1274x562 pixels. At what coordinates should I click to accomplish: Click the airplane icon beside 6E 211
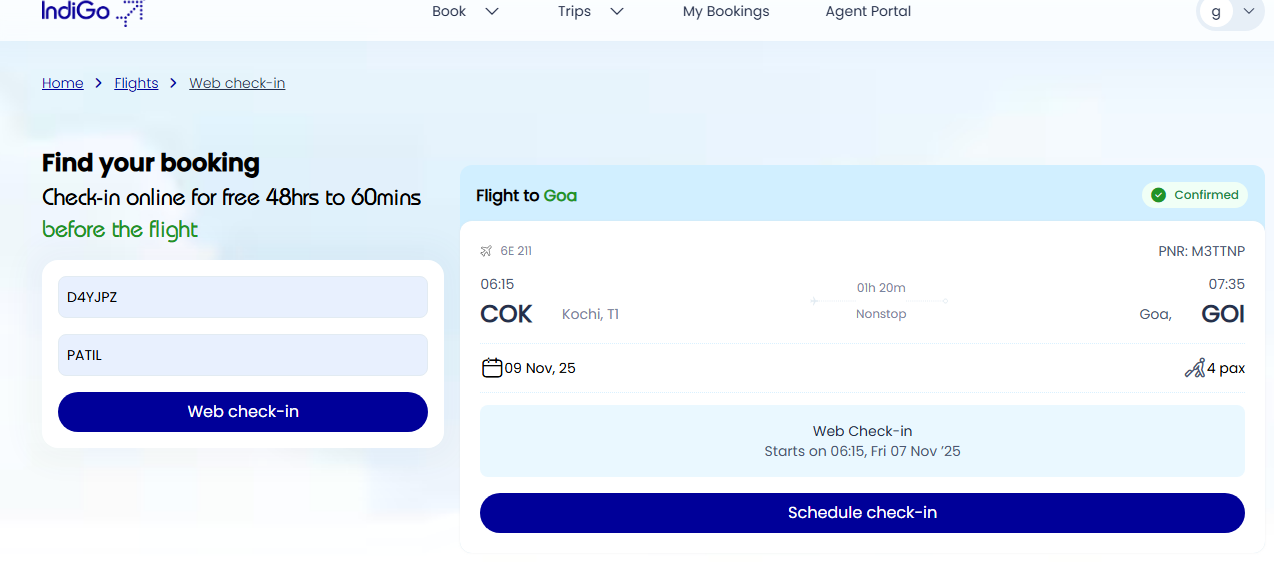click(x=486, y=251)
